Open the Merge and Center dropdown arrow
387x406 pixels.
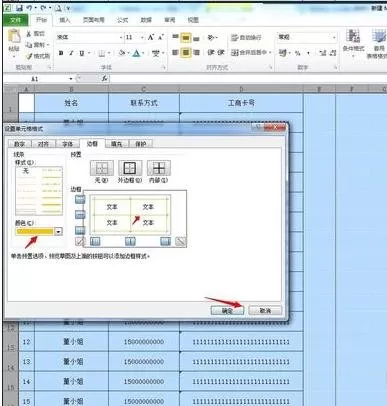tap(270, 52)
